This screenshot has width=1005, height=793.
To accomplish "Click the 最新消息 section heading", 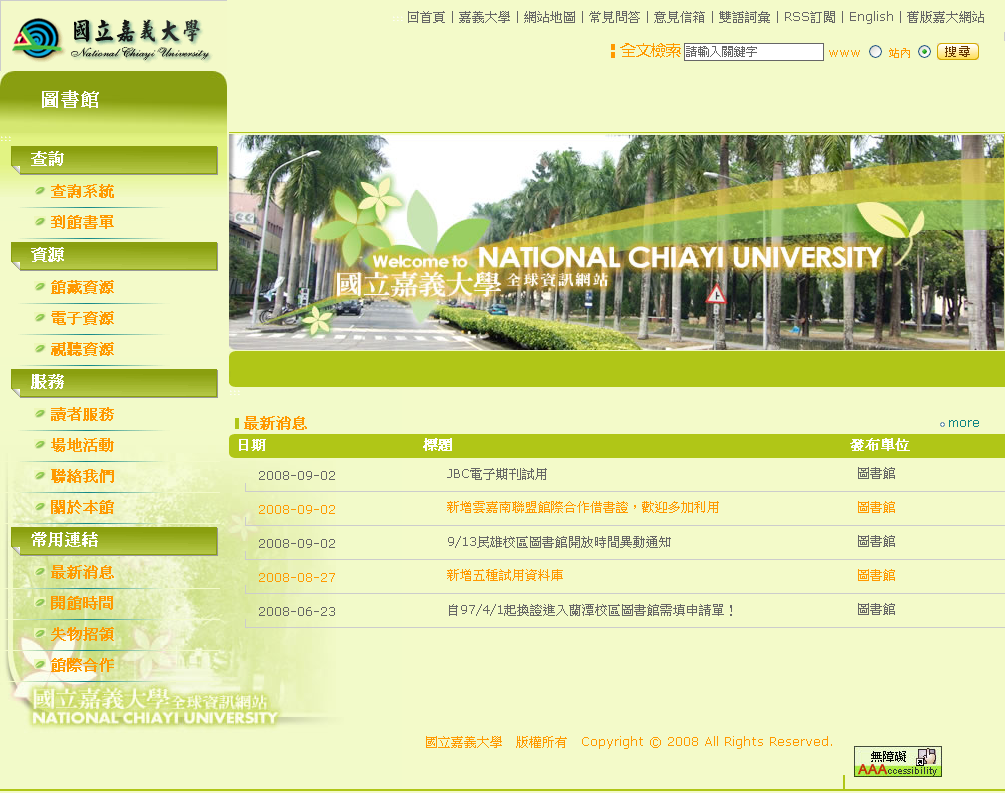I will point(275,423).
